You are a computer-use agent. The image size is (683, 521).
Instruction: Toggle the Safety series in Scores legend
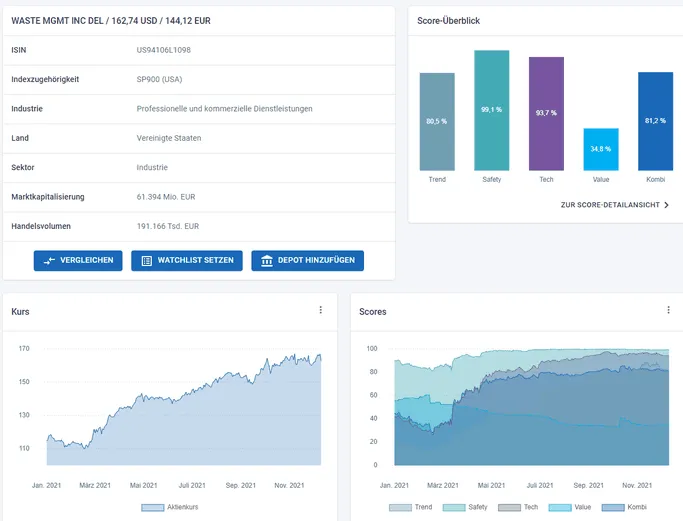[x=465, y=507]
